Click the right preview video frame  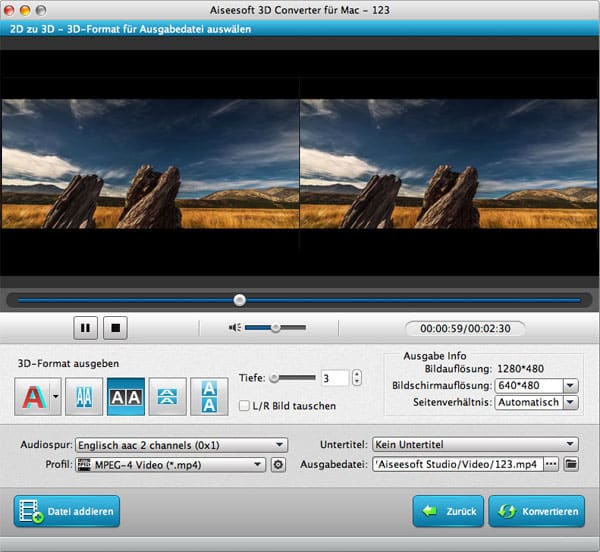448,164
